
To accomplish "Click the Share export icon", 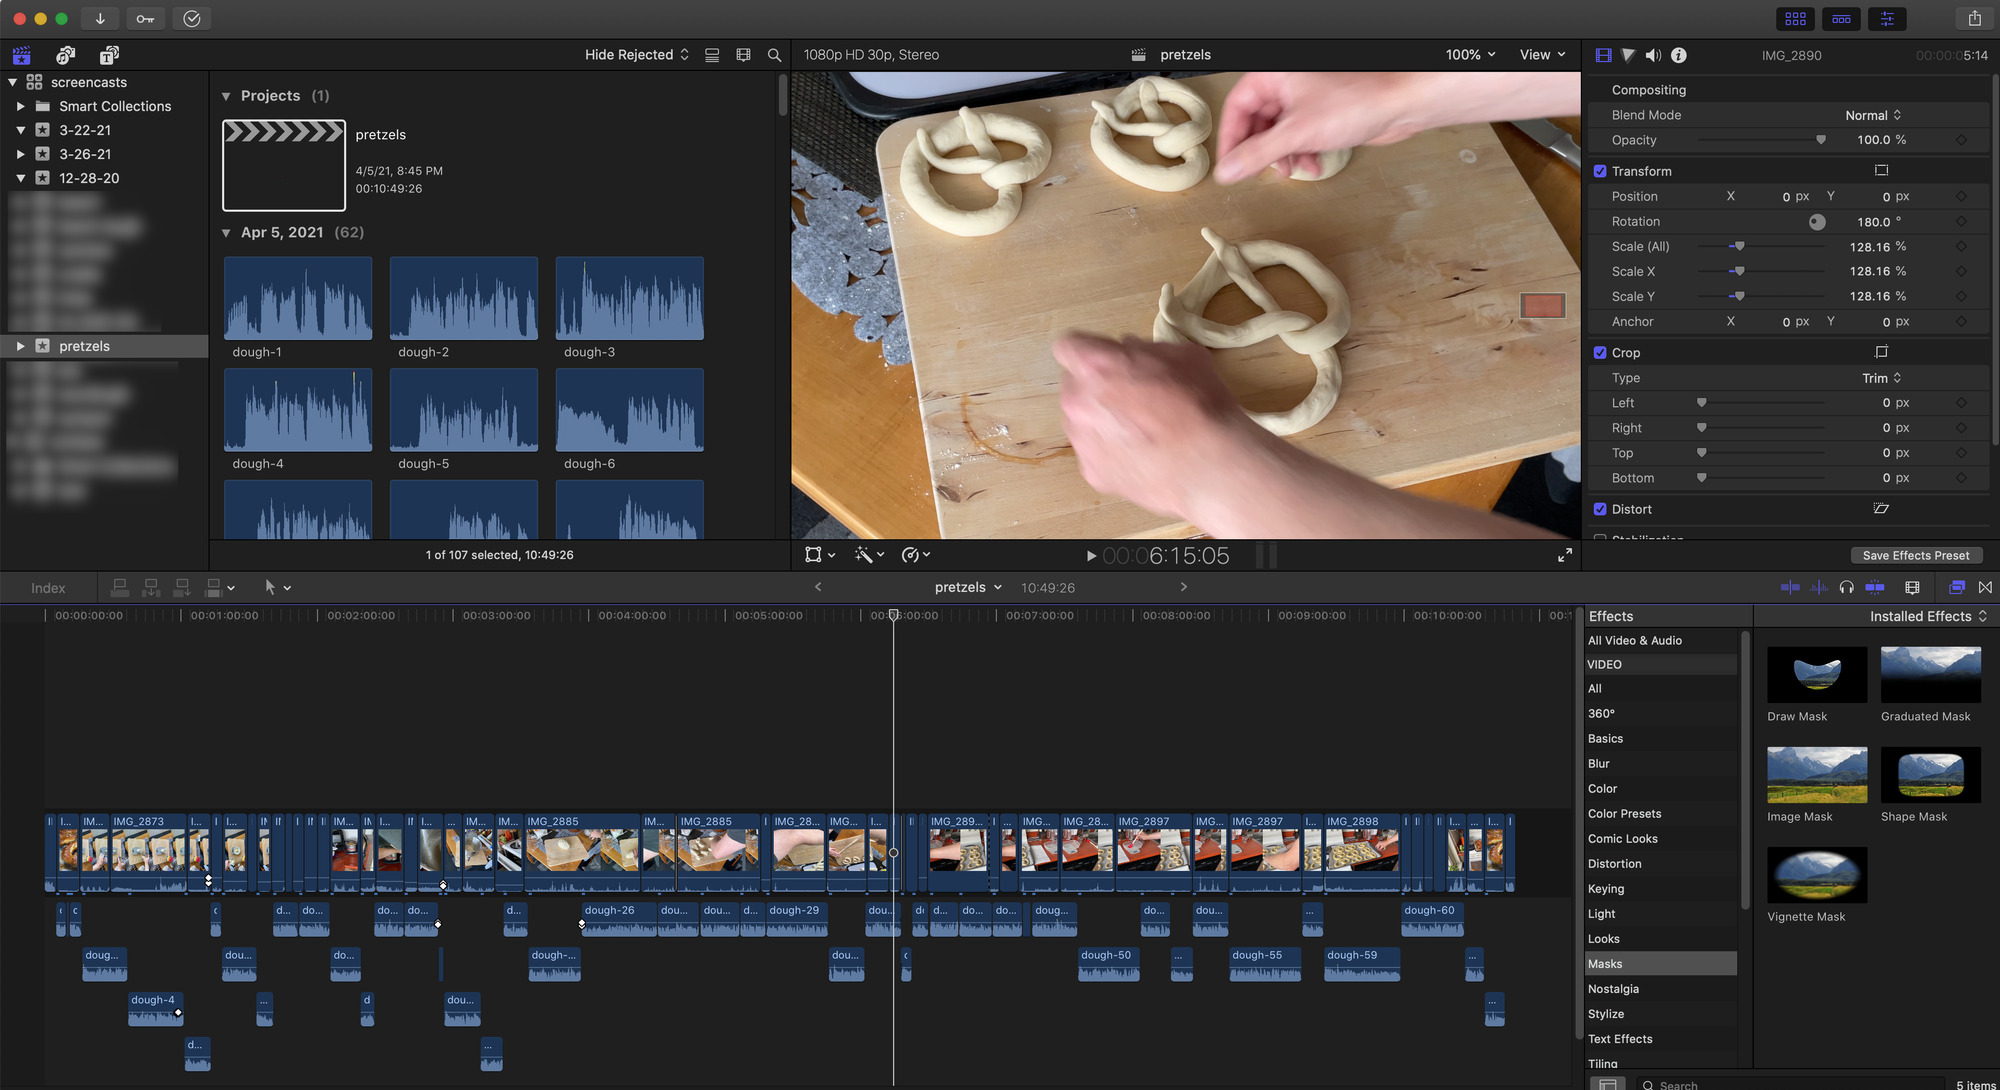I will (1974, 18).
